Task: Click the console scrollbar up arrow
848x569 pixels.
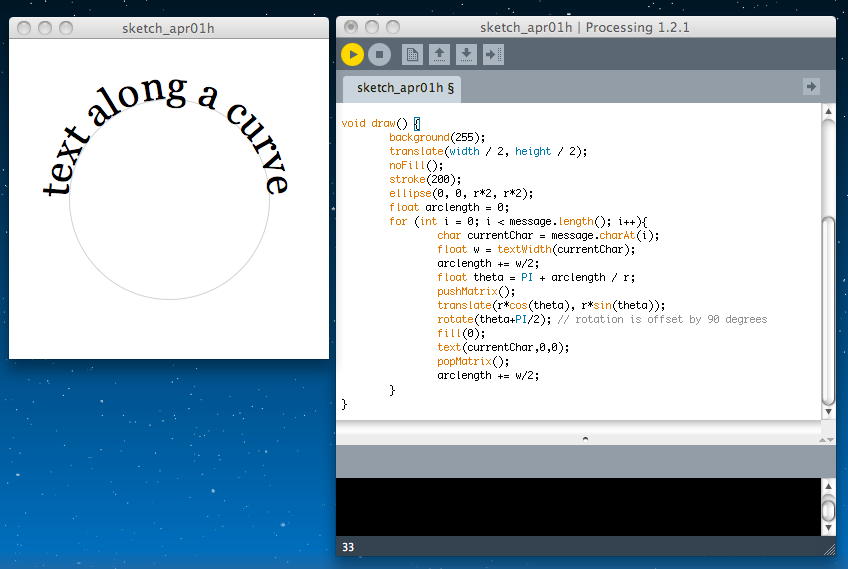Action: coord(828,486)
